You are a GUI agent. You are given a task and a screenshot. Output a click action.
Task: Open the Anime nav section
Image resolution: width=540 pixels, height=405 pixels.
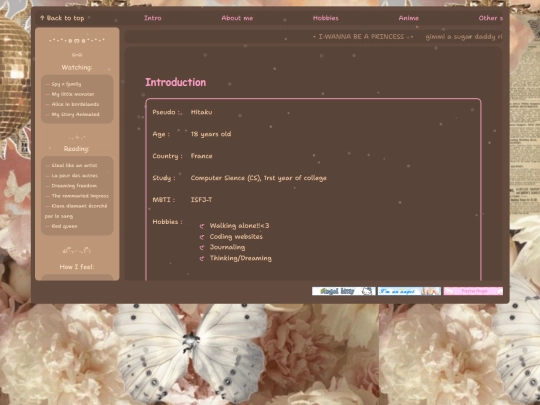click(x=408, y=18)
